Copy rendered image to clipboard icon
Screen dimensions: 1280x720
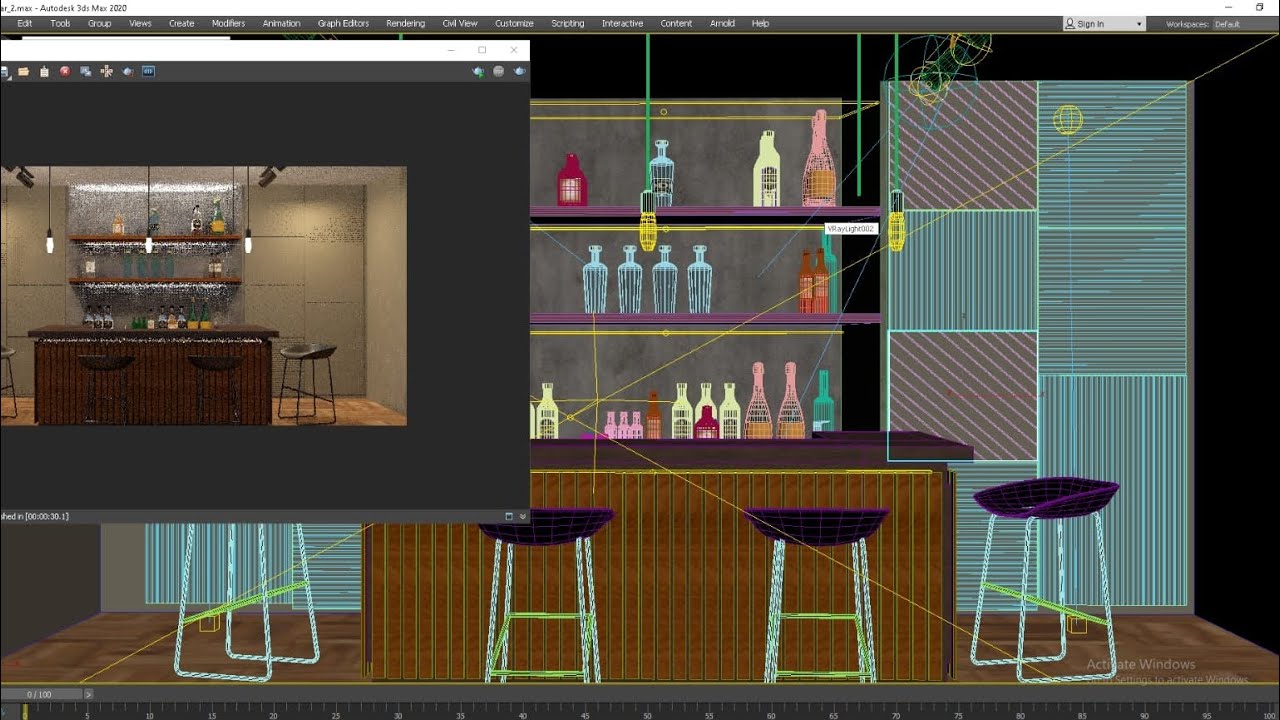[44, 71]
